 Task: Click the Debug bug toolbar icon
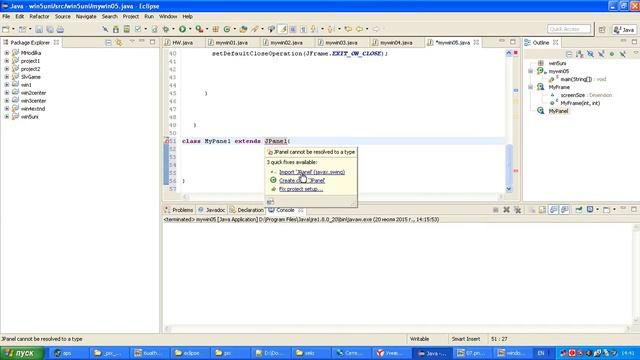click(166, 29)
